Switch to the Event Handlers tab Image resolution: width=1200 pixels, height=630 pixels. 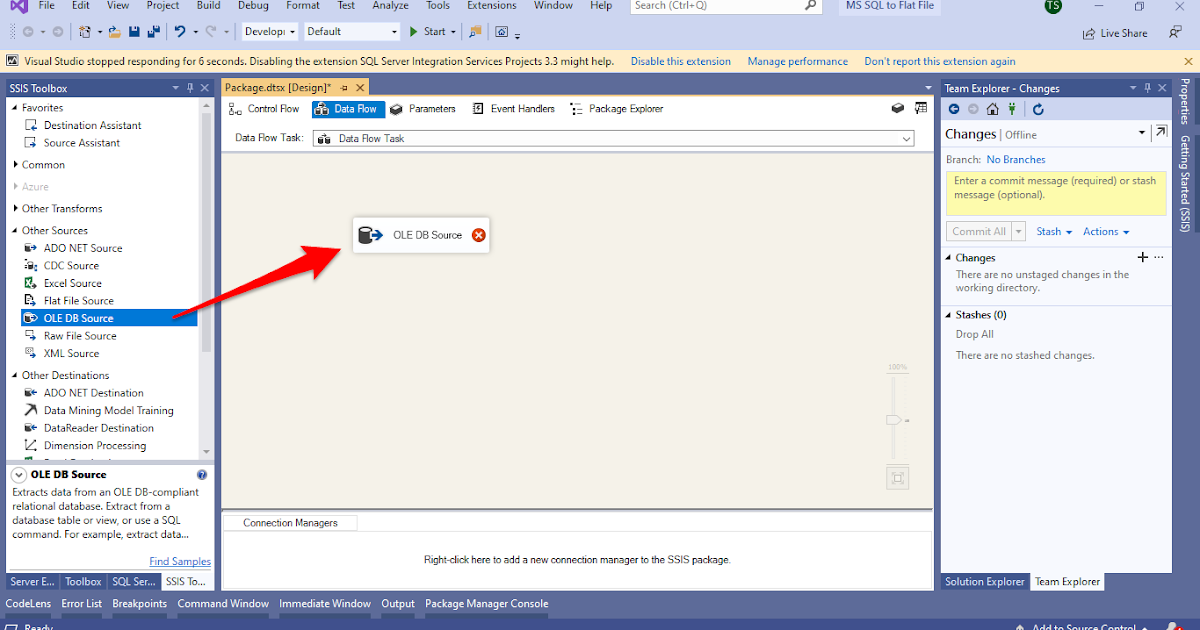click(x=513, y=109)
